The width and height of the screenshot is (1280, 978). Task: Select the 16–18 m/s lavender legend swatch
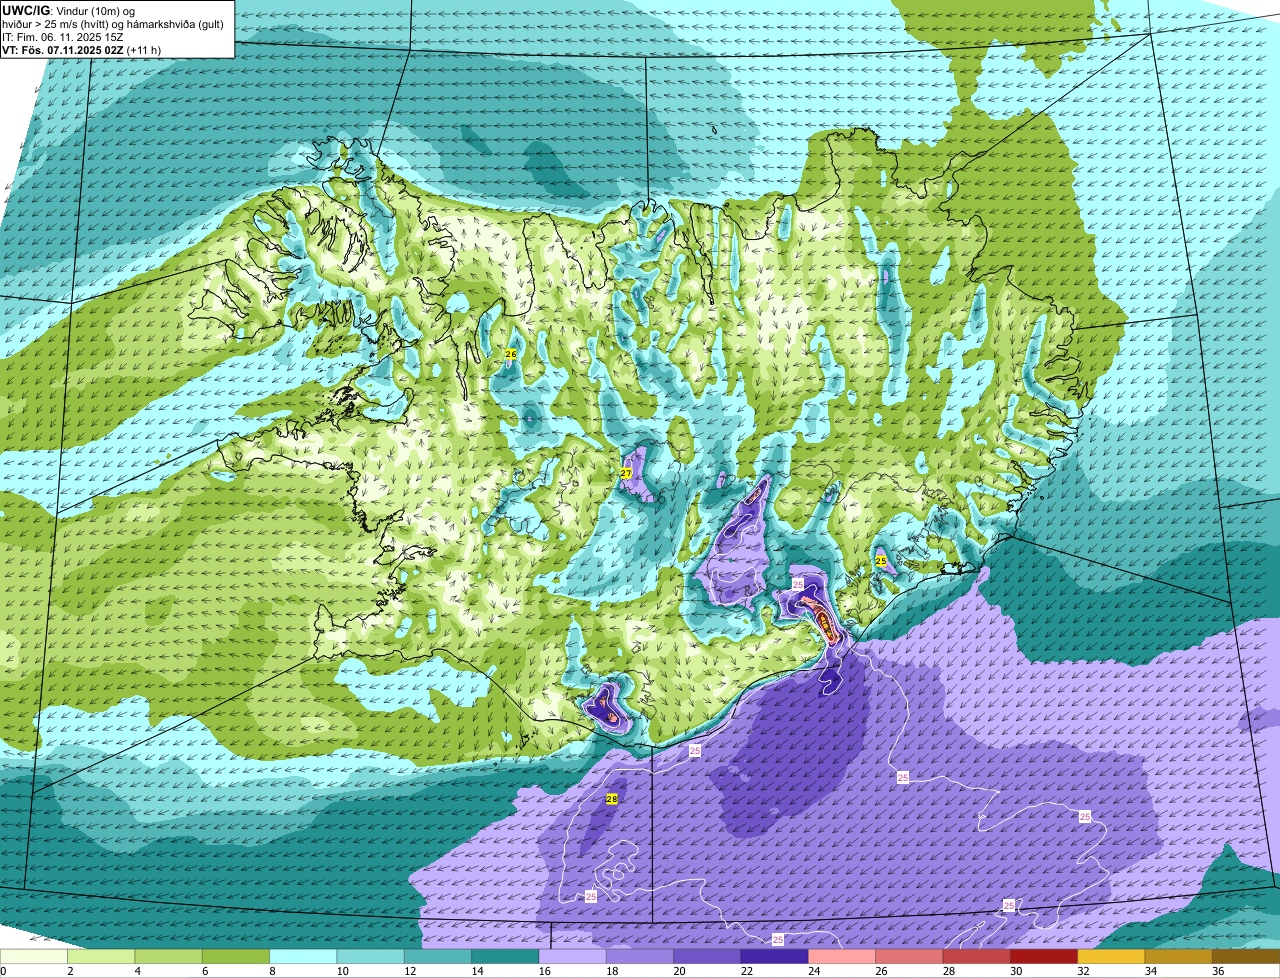[x=572, y=956]
